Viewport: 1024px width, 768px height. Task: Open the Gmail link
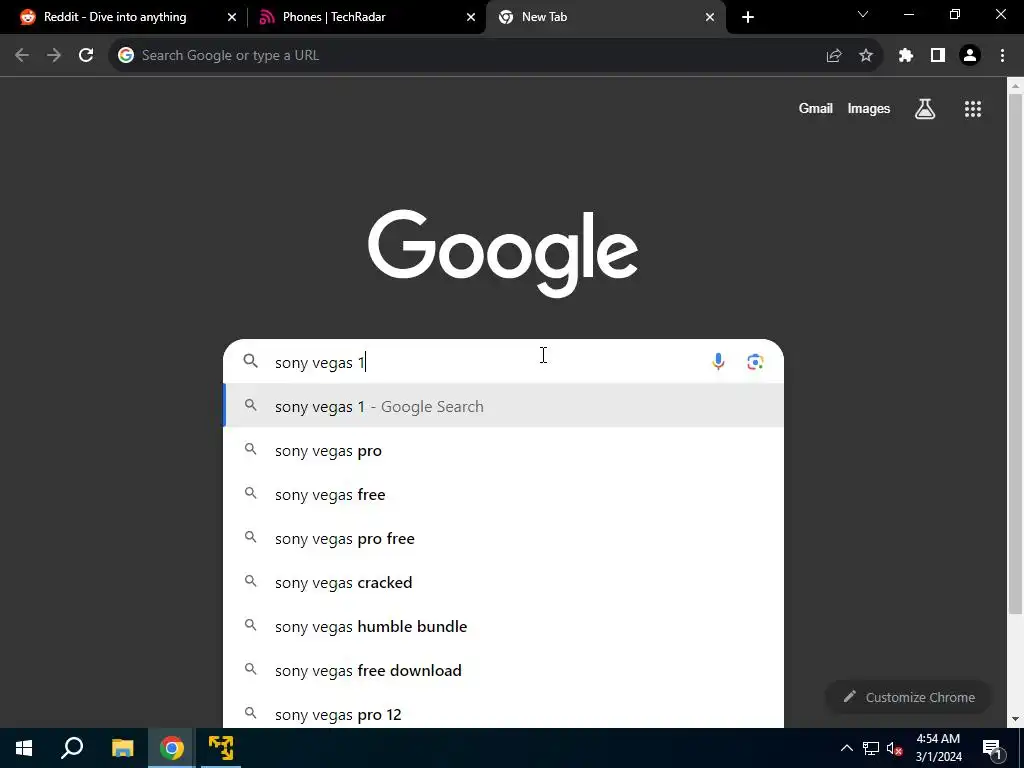coord(815,108)
